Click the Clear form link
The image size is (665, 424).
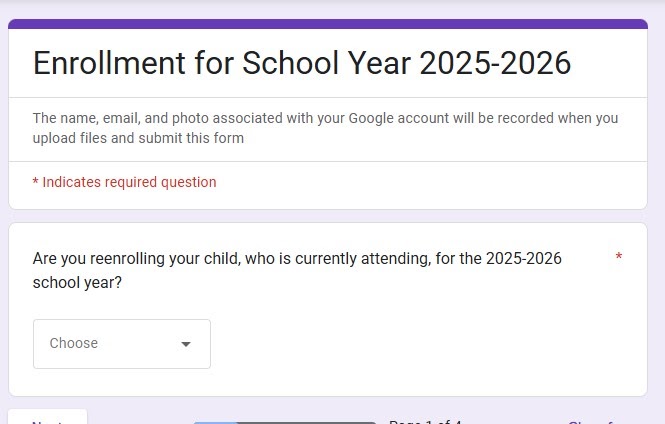tap(596, 421)
